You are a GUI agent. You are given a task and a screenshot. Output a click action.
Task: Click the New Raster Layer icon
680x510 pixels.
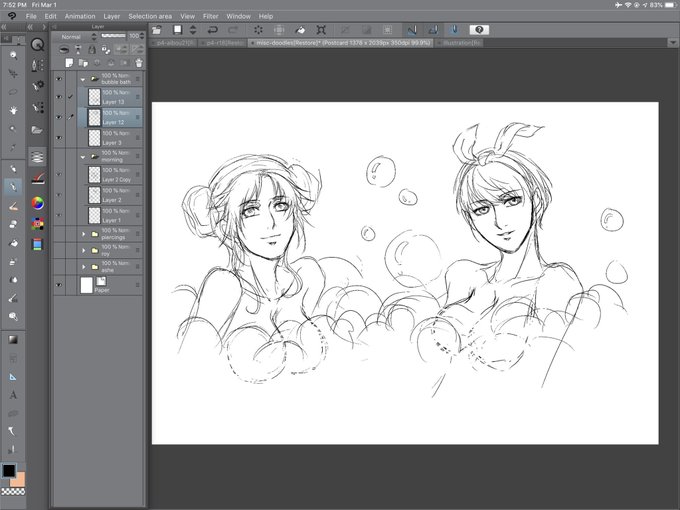pos(69,63)
